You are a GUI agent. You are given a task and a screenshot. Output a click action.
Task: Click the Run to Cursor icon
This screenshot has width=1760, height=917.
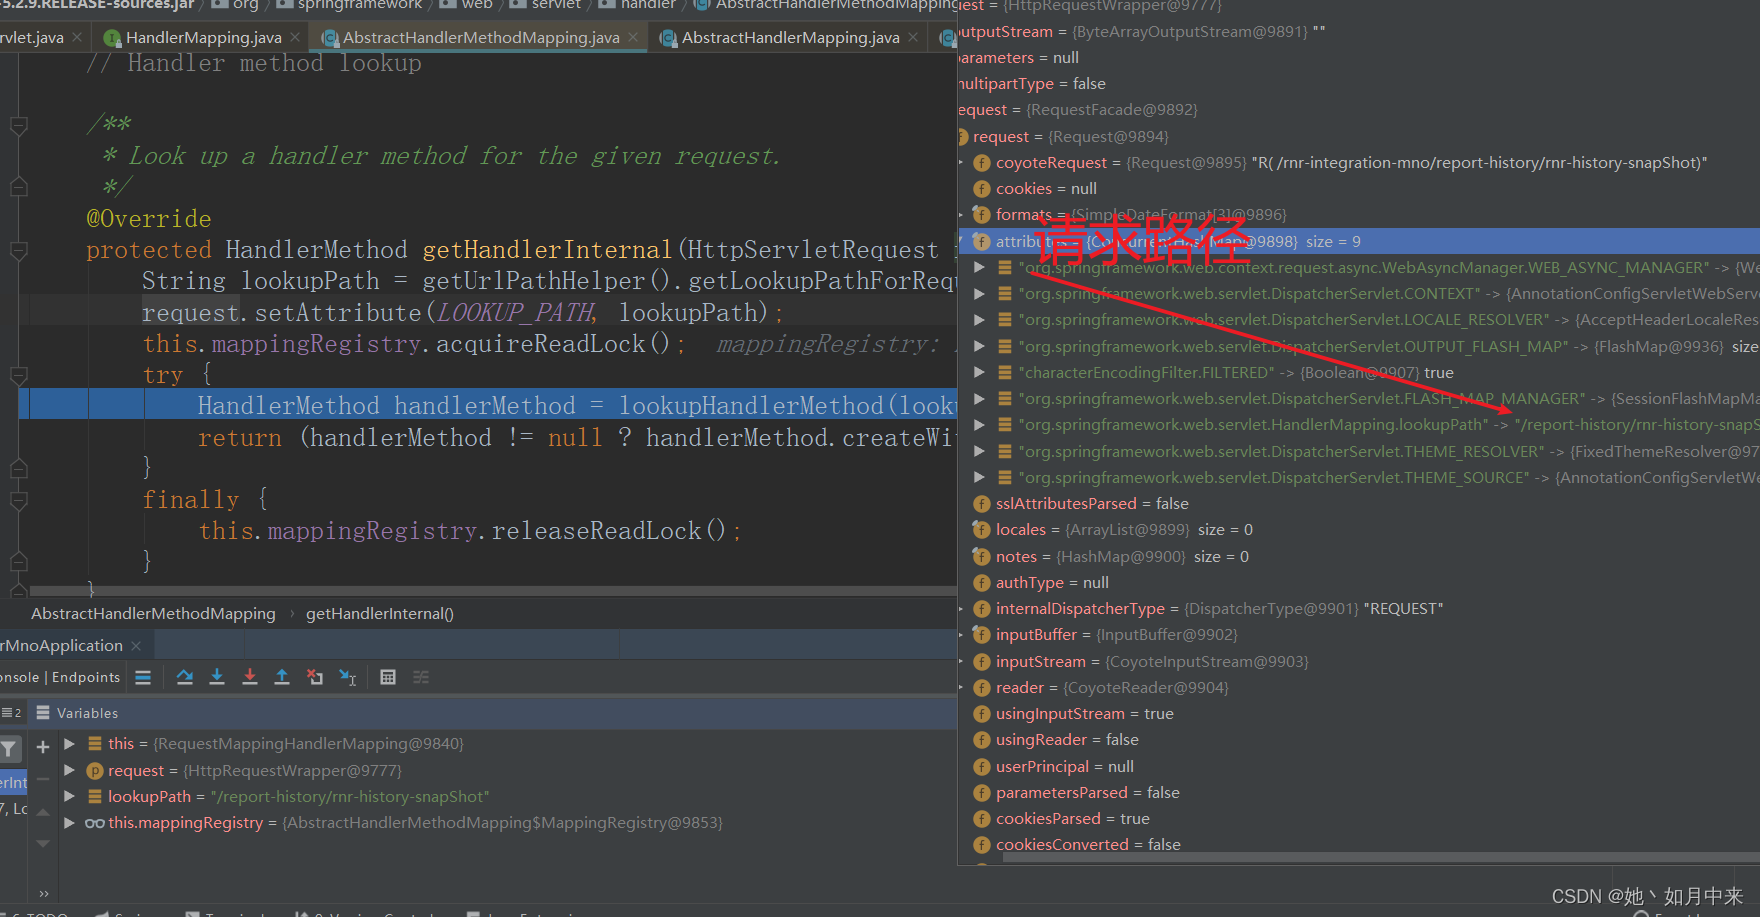[x=347, y=677]
